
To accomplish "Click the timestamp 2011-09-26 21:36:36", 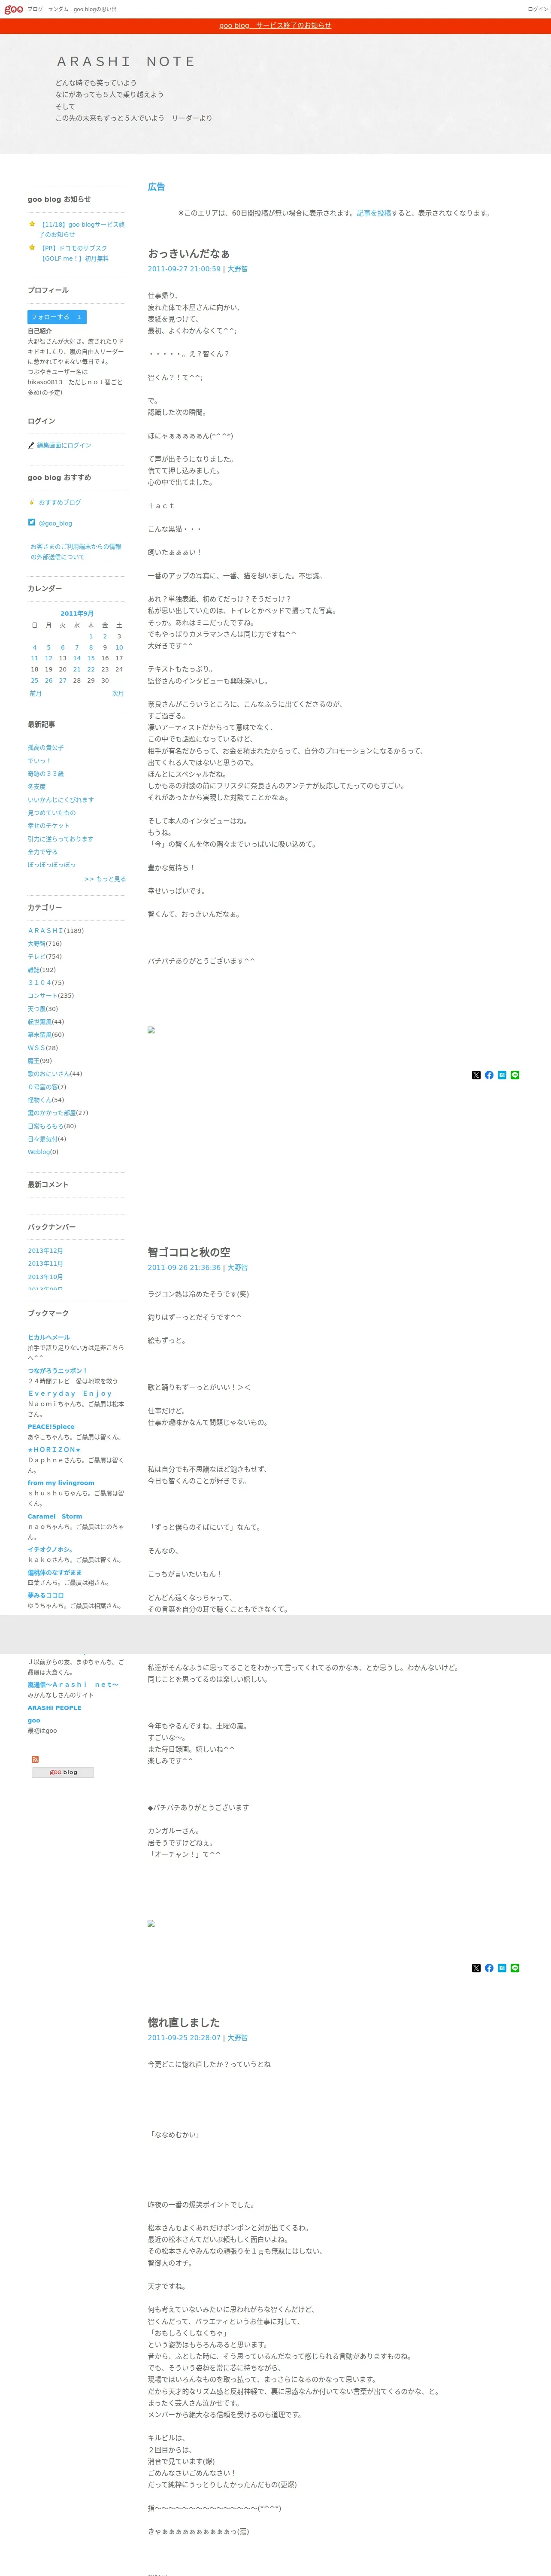I will click(x=184, y=1267).
